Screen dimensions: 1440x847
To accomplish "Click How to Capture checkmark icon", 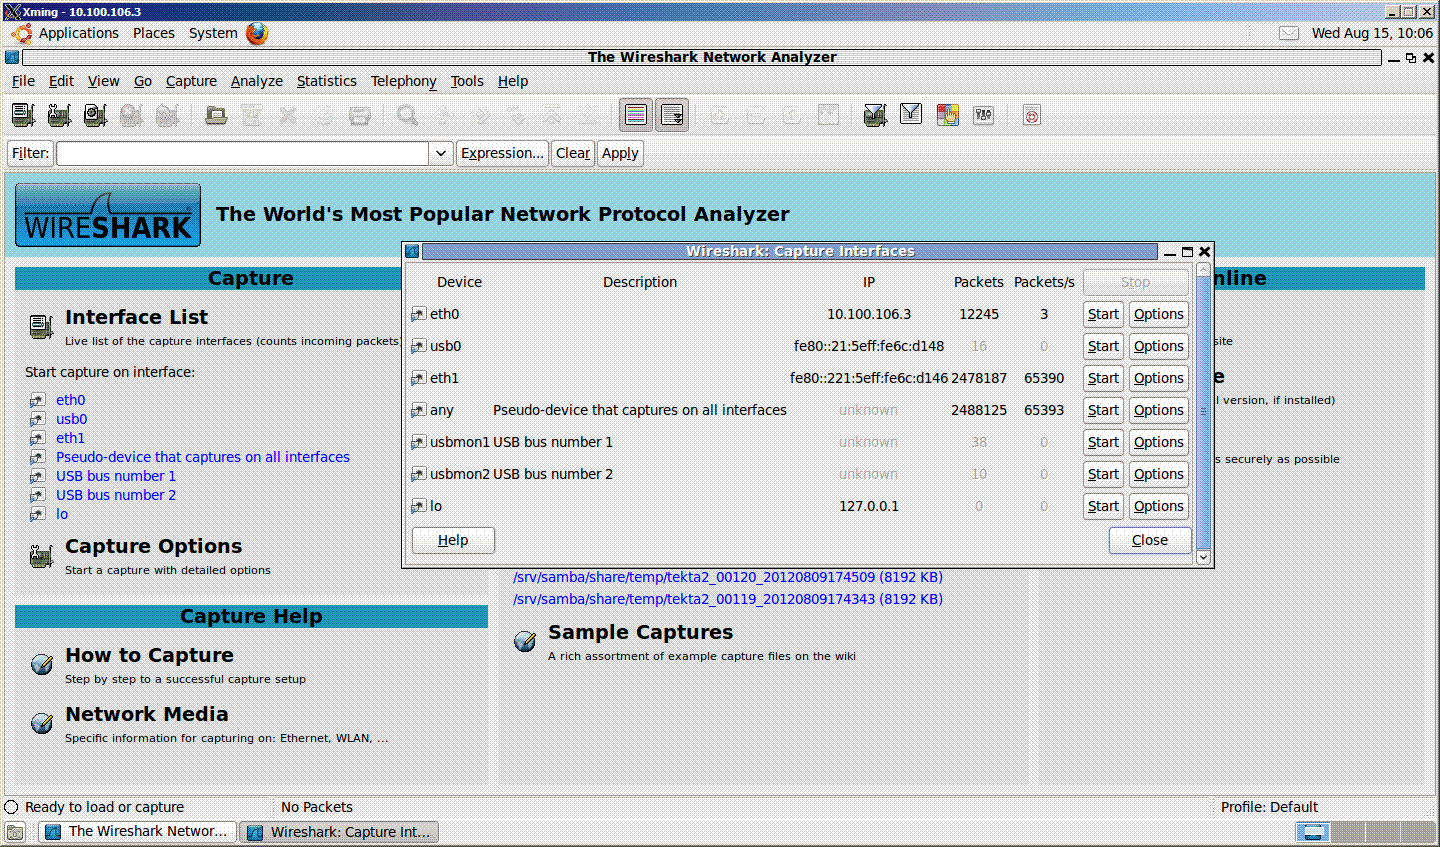I will (x=41, y=664).
